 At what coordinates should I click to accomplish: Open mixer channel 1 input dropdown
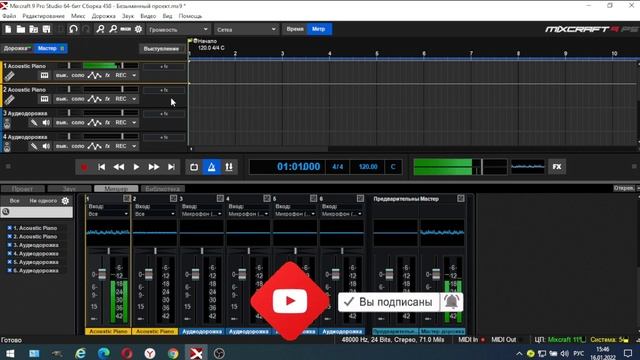(108, 214)
